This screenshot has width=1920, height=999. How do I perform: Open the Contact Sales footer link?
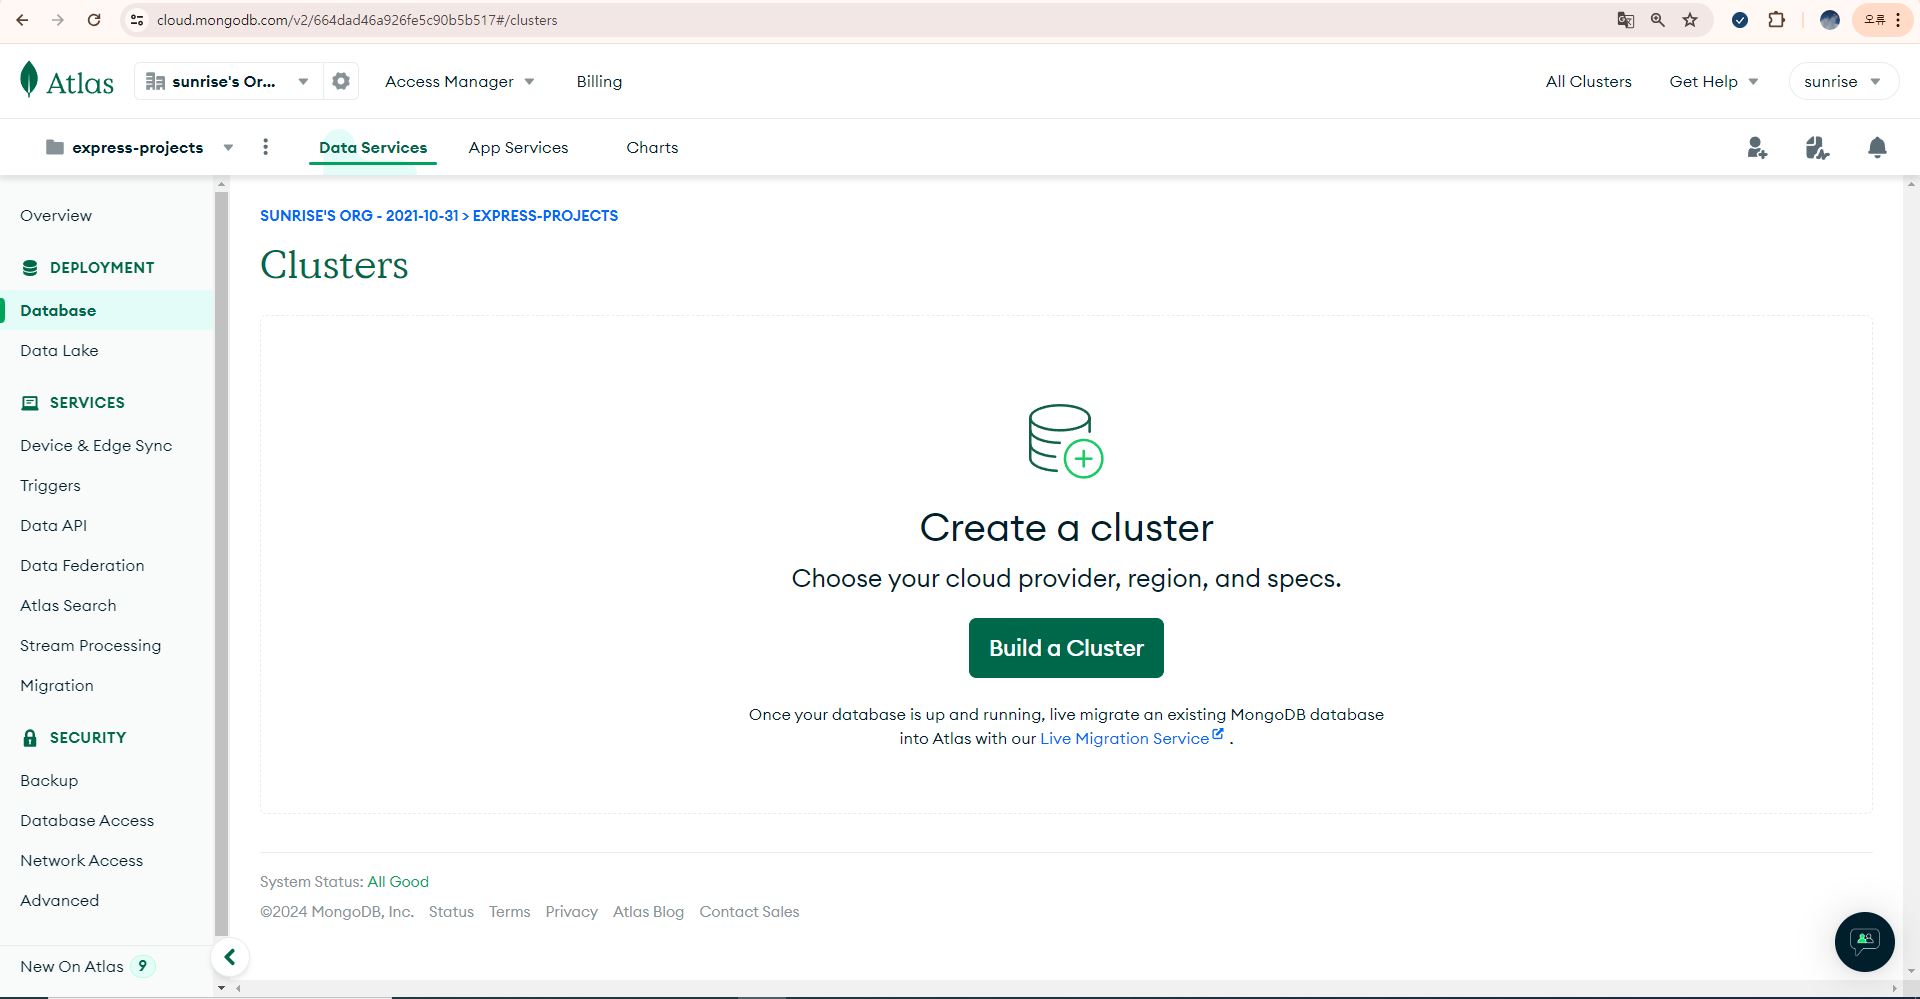749,911
